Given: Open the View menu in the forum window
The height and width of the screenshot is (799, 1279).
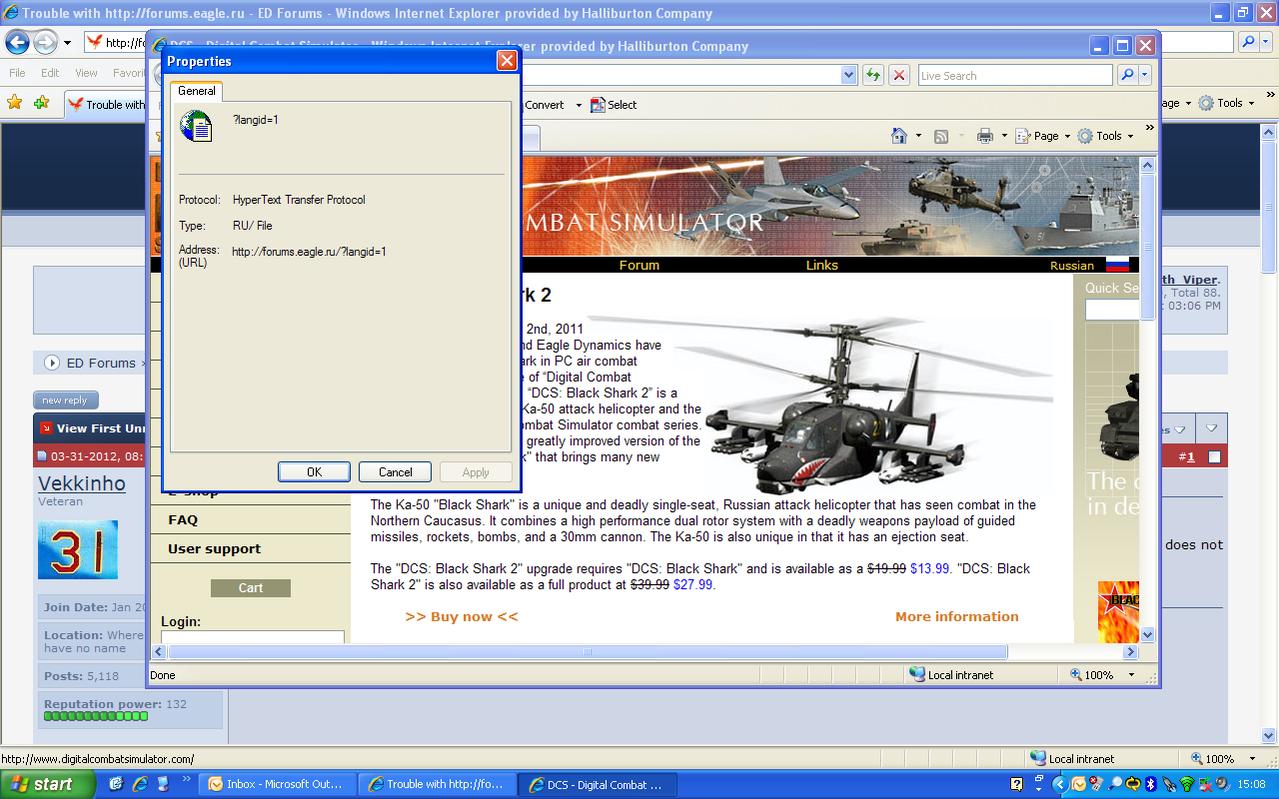Looking at the screenshot, I should coord(86,73).
